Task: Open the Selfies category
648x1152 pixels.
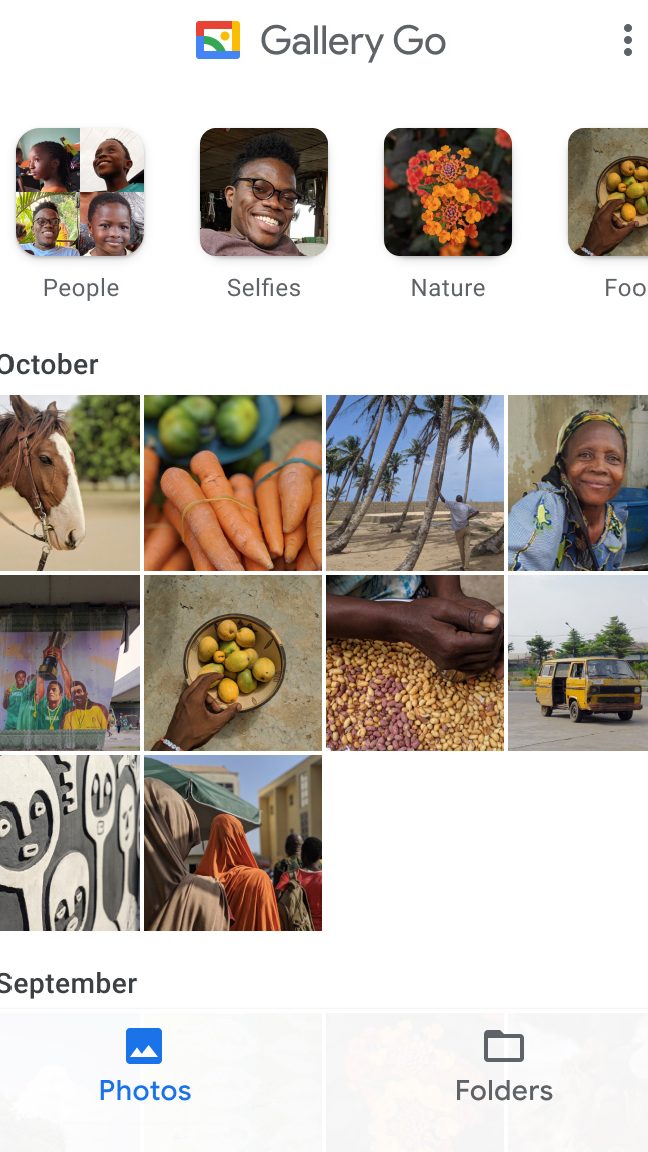Action: coord(264,192)
